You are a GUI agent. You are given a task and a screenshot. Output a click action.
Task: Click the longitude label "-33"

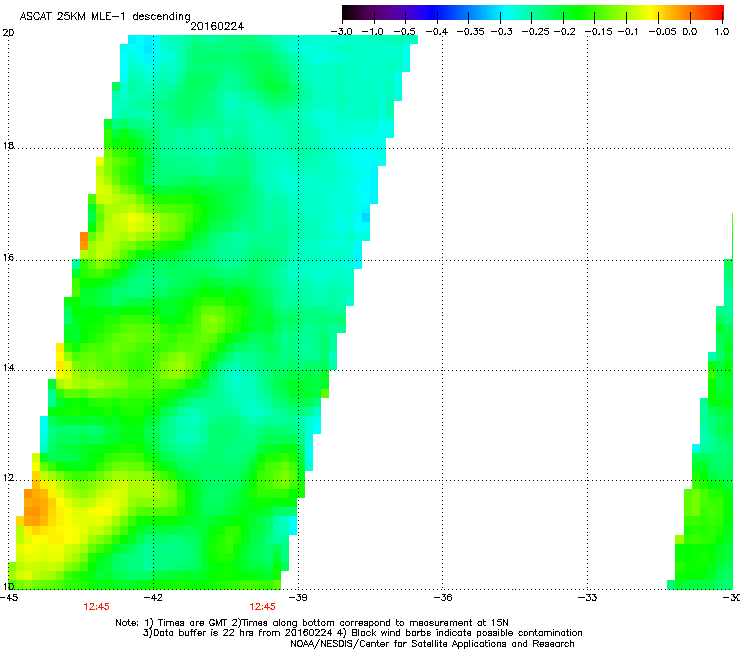[588, 598]
